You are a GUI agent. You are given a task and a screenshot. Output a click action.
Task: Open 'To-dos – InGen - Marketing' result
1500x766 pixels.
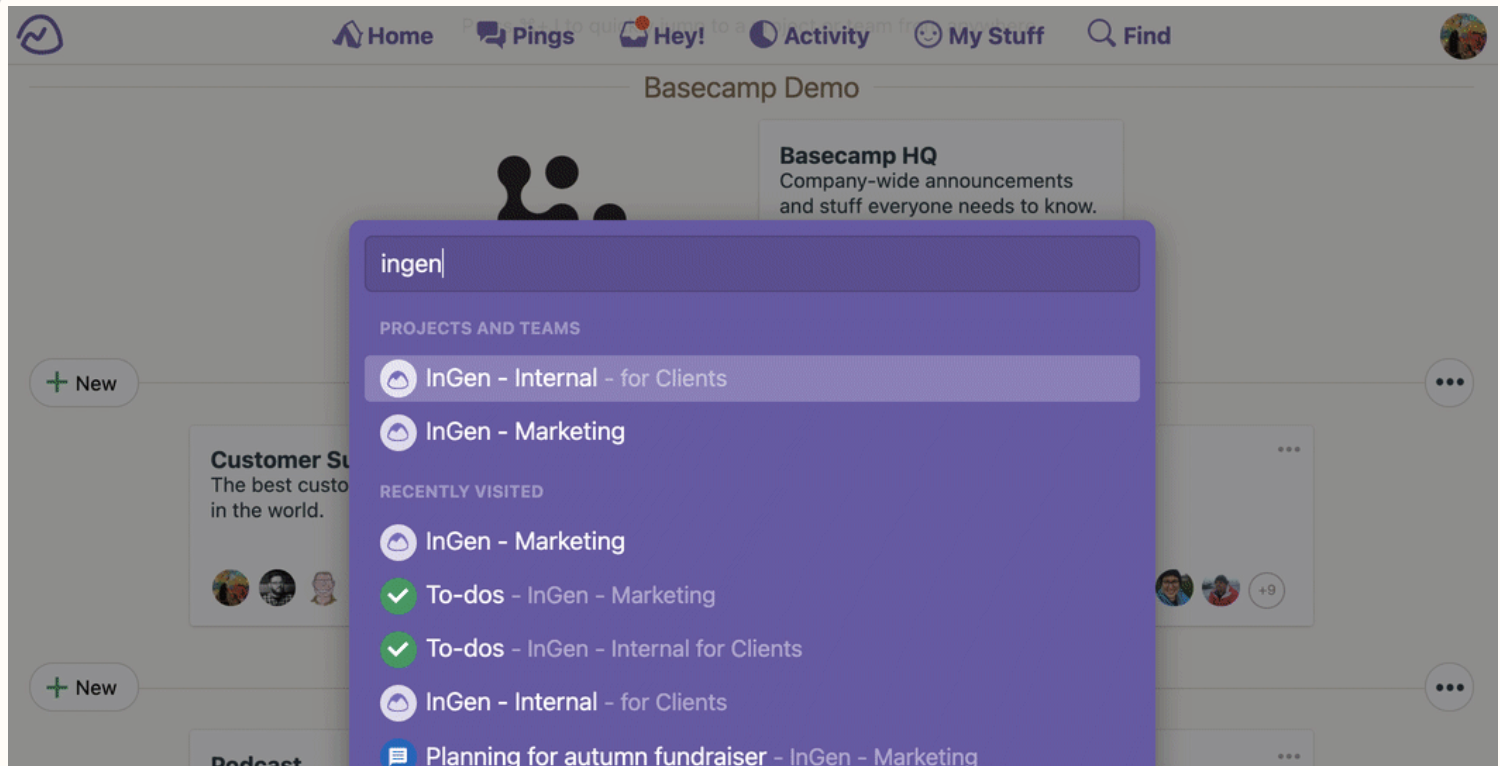pyautogui.click(x=752, y=596)
